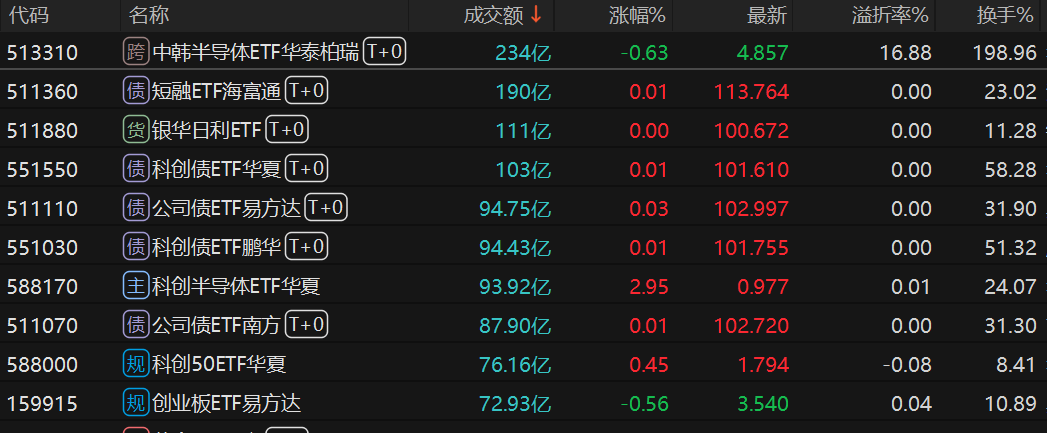Click the 跨 badge on 中韩半导体ETF row
This screenshot has height=433, width=1047.
136,52
